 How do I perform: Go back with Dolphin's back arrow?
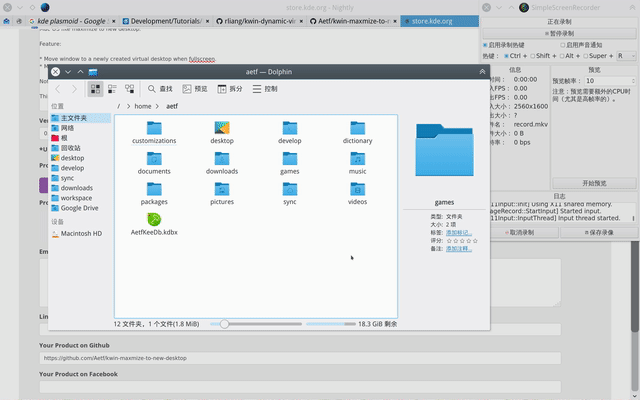point(58,89)
